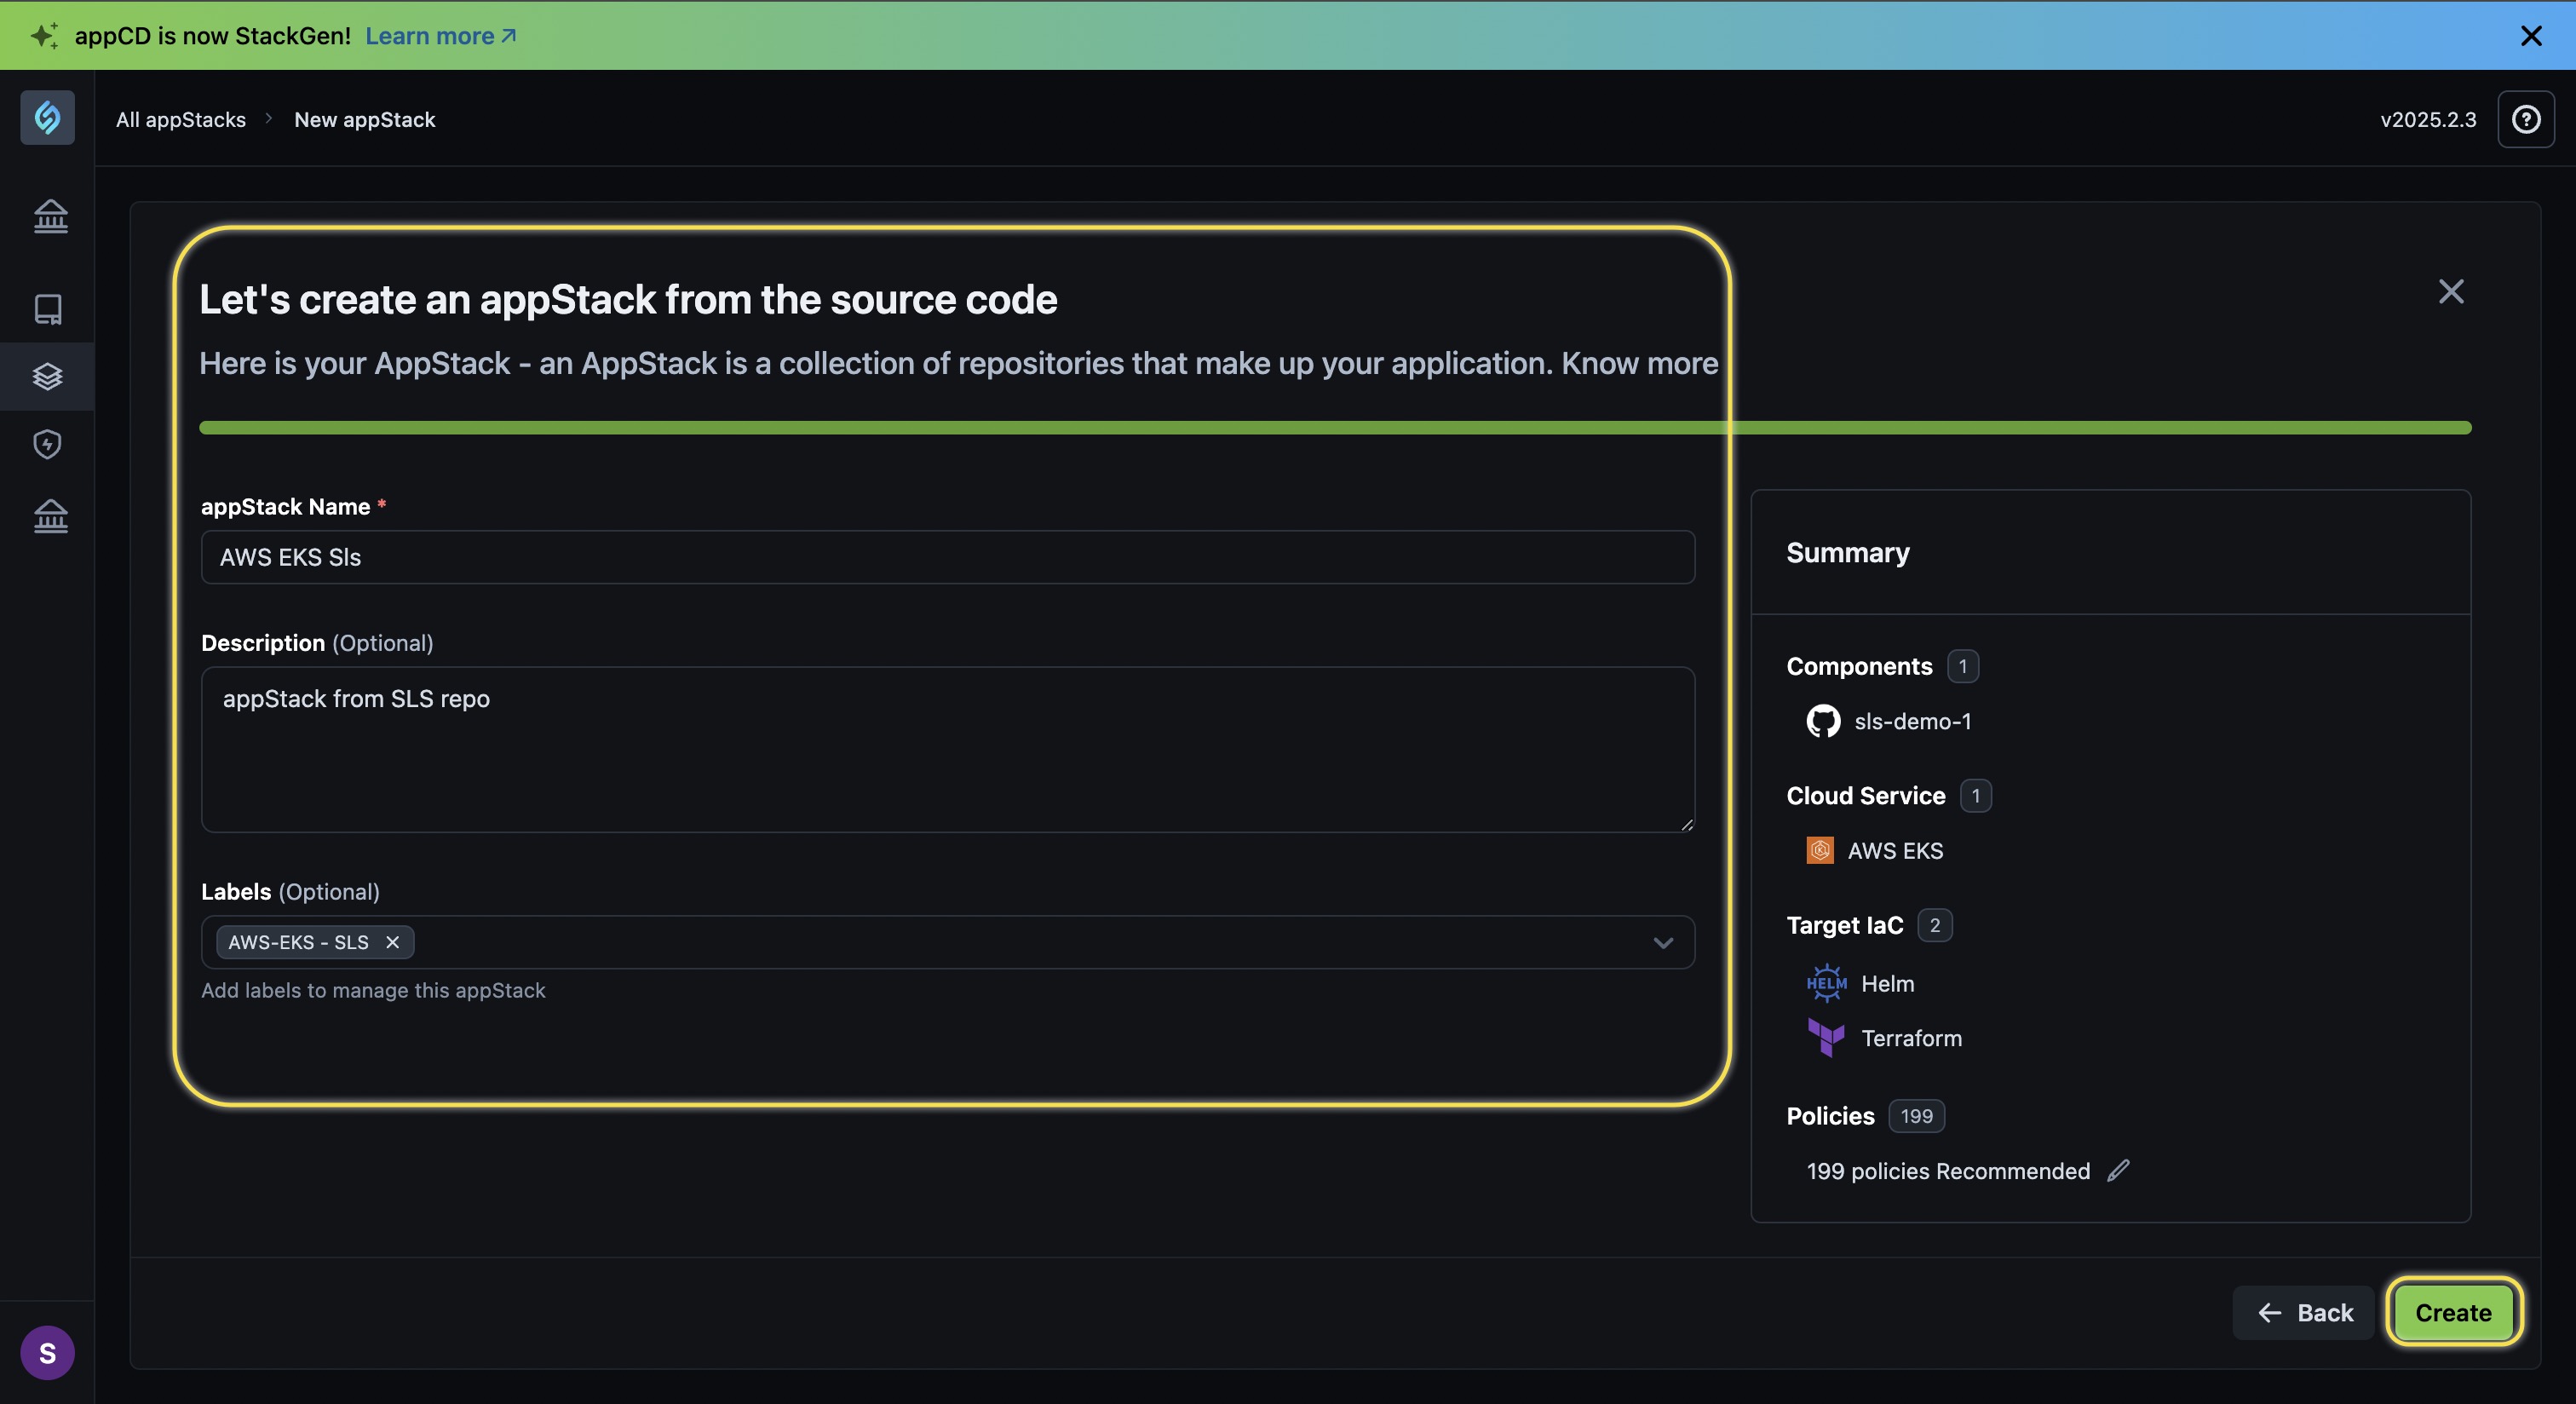Open the Learn more link
This screenshot has height=1404, width=2576.
(x=440, y=36)
